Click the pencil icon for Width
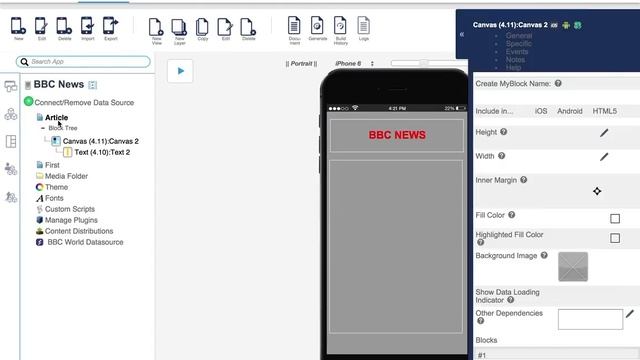 tap(604, 157)
